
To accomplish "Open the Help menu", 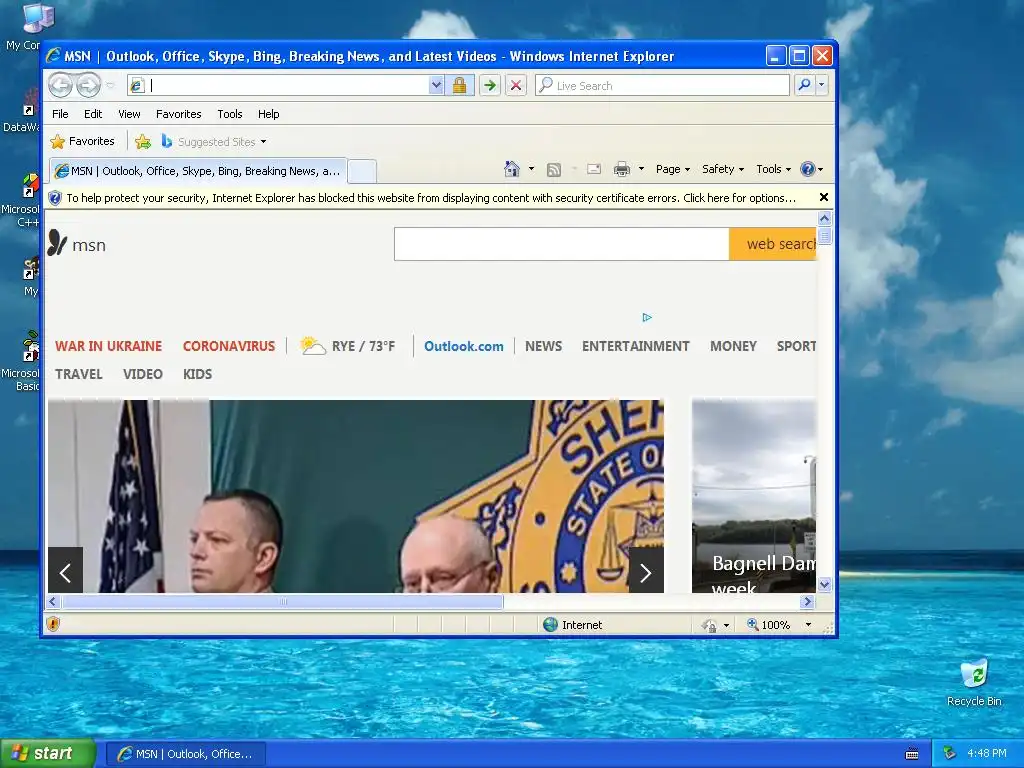I will pos(268,114).
